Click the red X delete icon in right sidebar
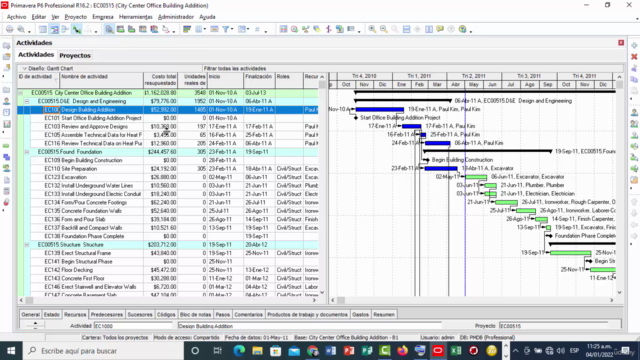 (x=634, y=56)
